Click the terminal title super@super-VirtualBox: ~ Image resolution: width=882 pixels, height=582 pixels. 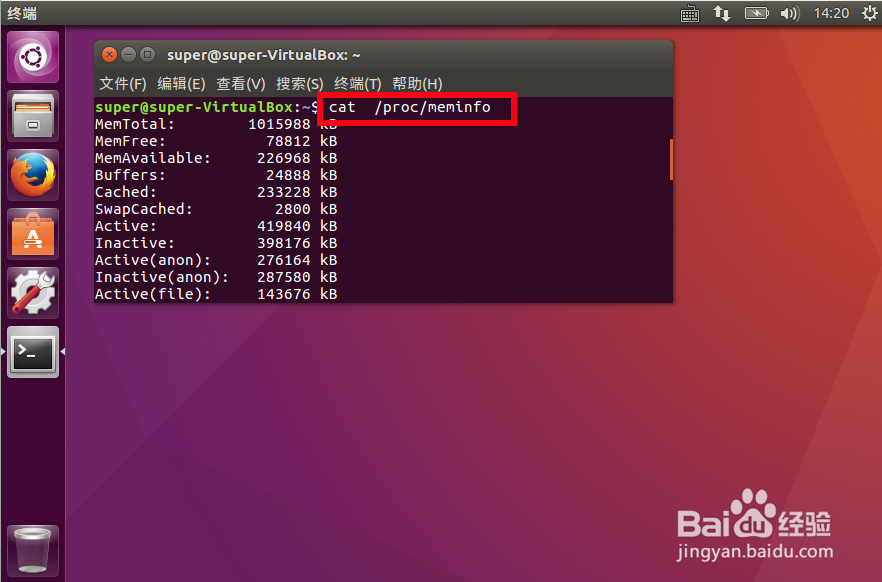pos(263,55)
